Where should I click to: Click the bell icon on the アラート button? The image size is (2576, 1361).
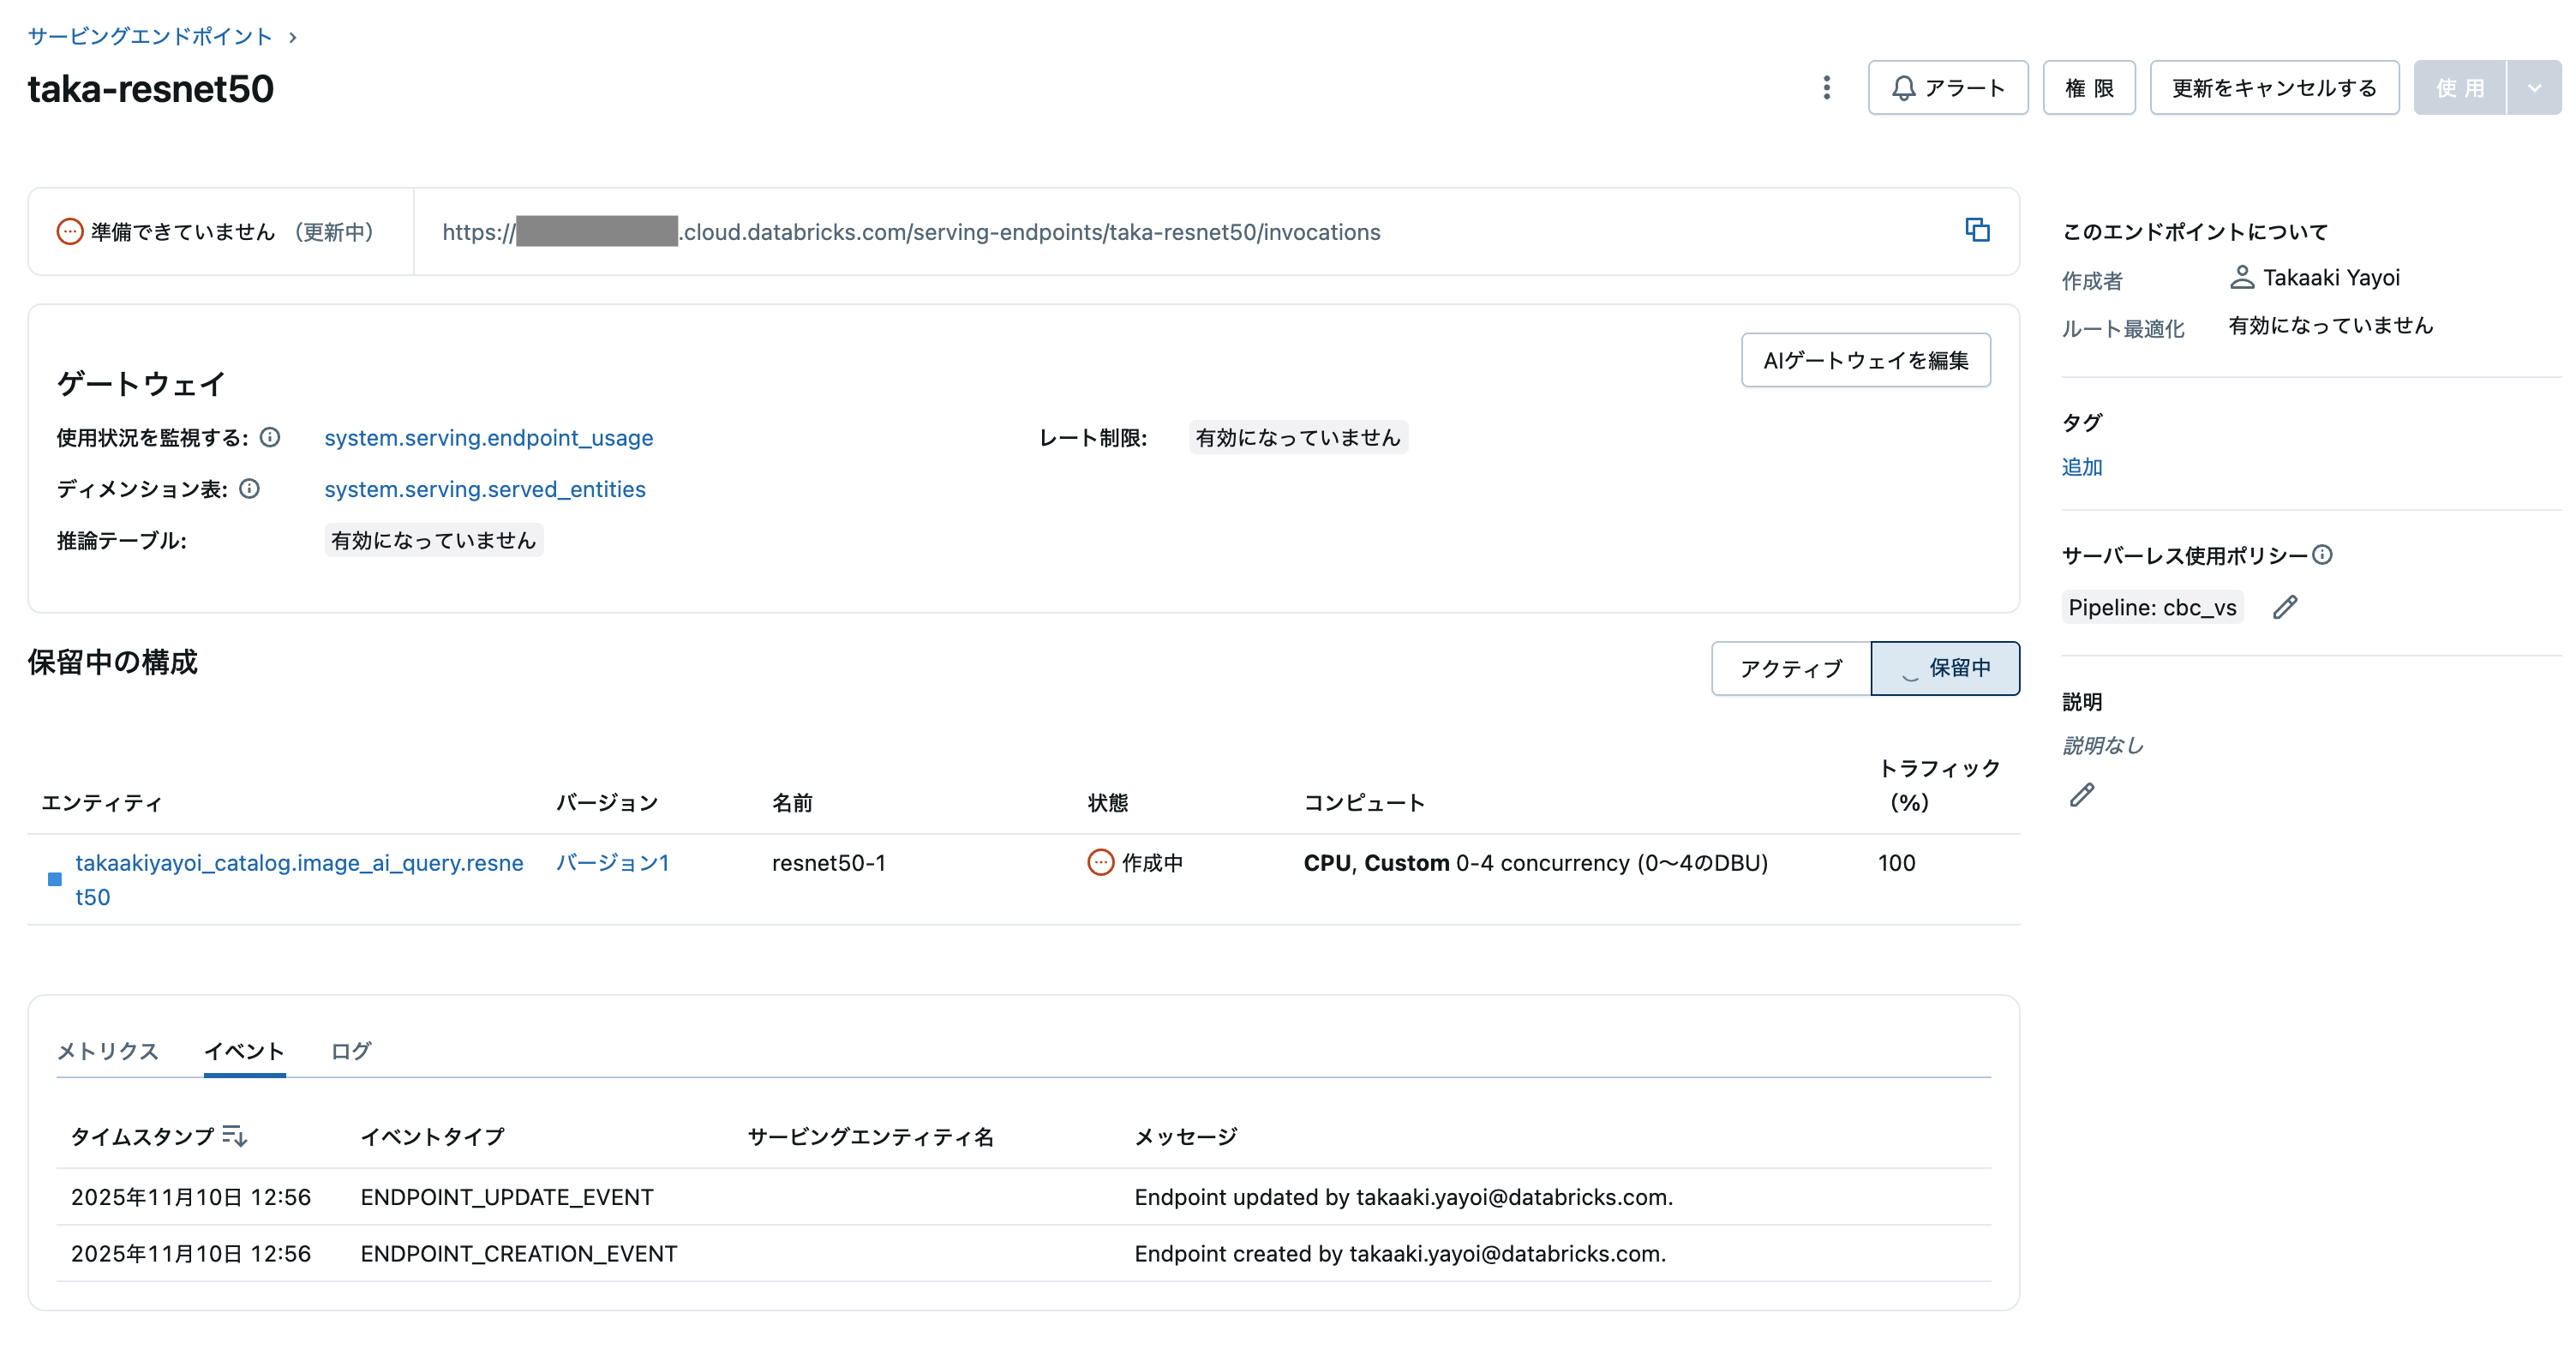pyautogui.click(x=1903, y=88)
